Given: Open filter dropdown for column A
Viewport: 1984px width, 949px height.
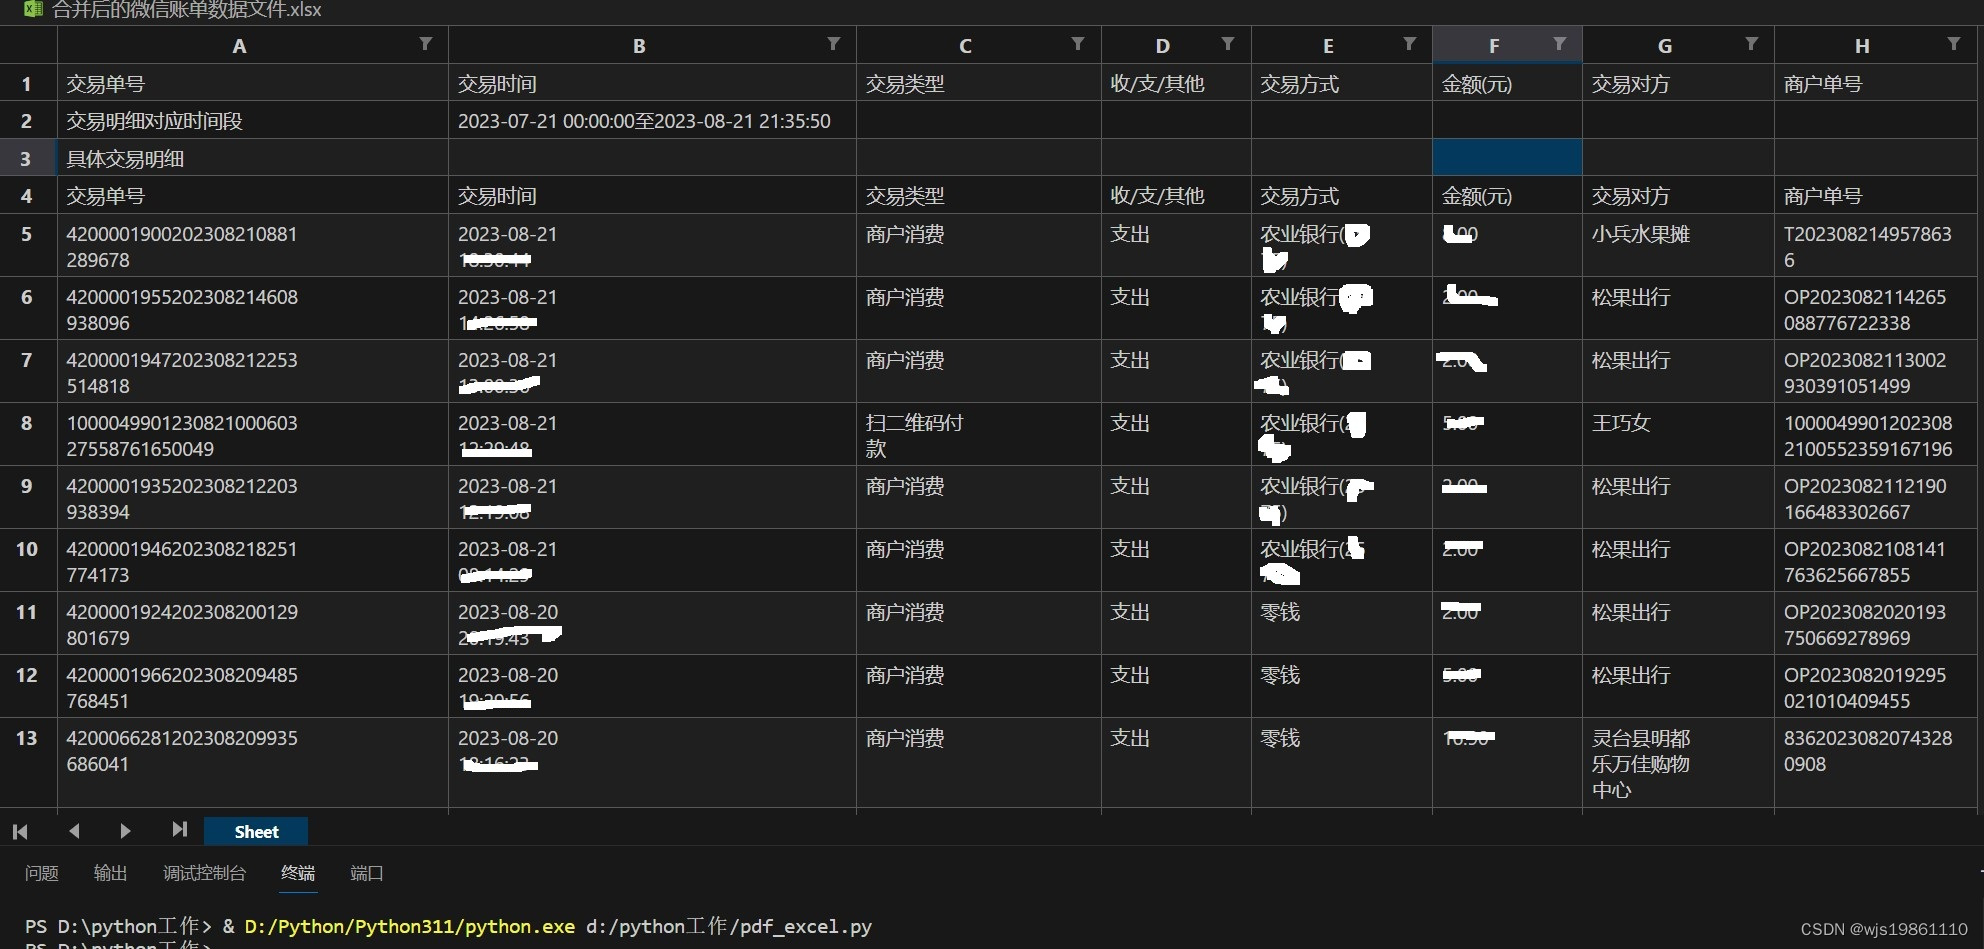Looking at the screenshot, I should 426,44.
